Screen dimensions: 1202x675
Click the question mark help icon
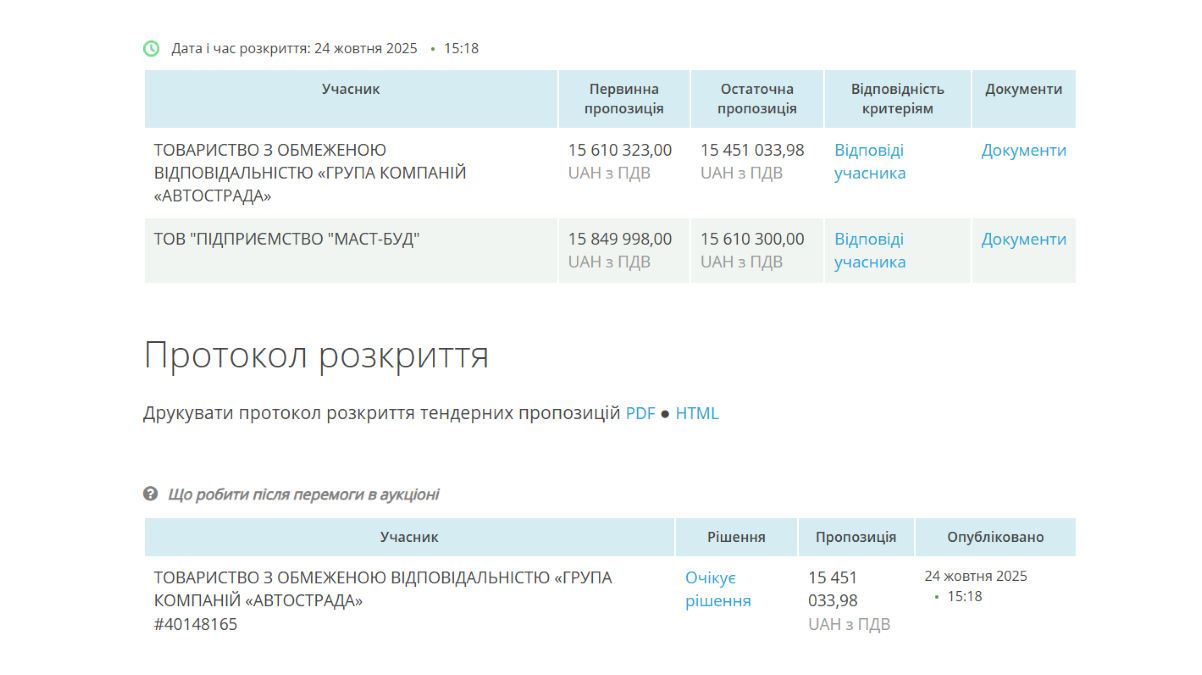coord(151,494)
